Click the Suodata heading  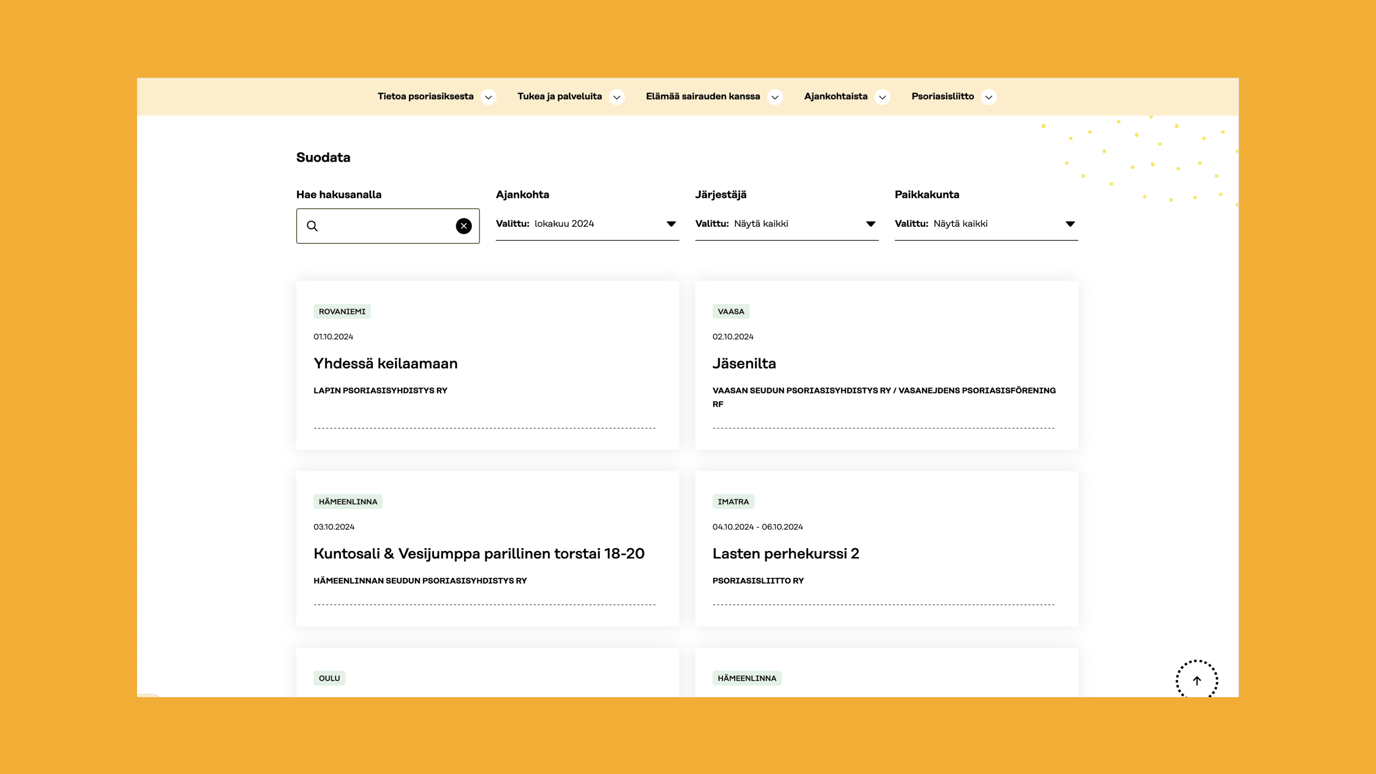tap(323, 157)
